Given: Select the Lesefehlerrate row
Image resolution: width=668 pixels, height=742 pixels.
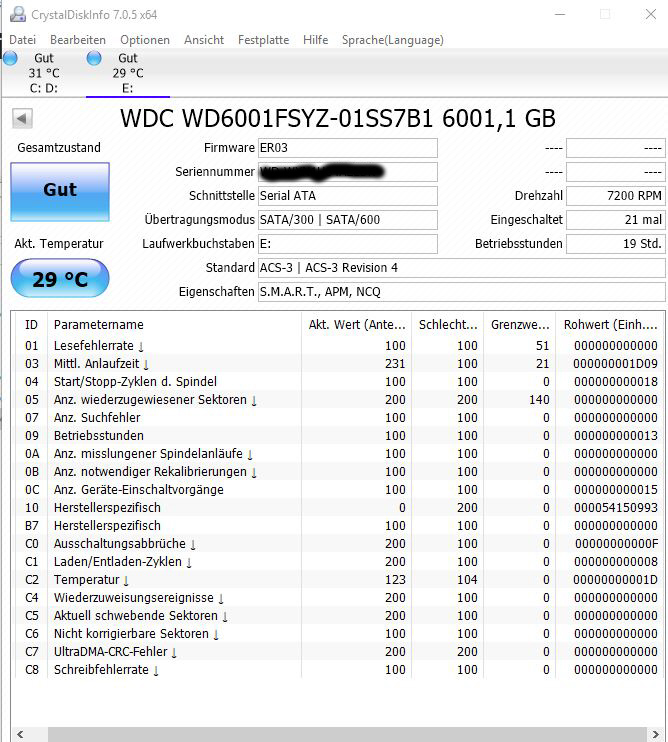Looking at the screenshot, I should coord(339,345).
